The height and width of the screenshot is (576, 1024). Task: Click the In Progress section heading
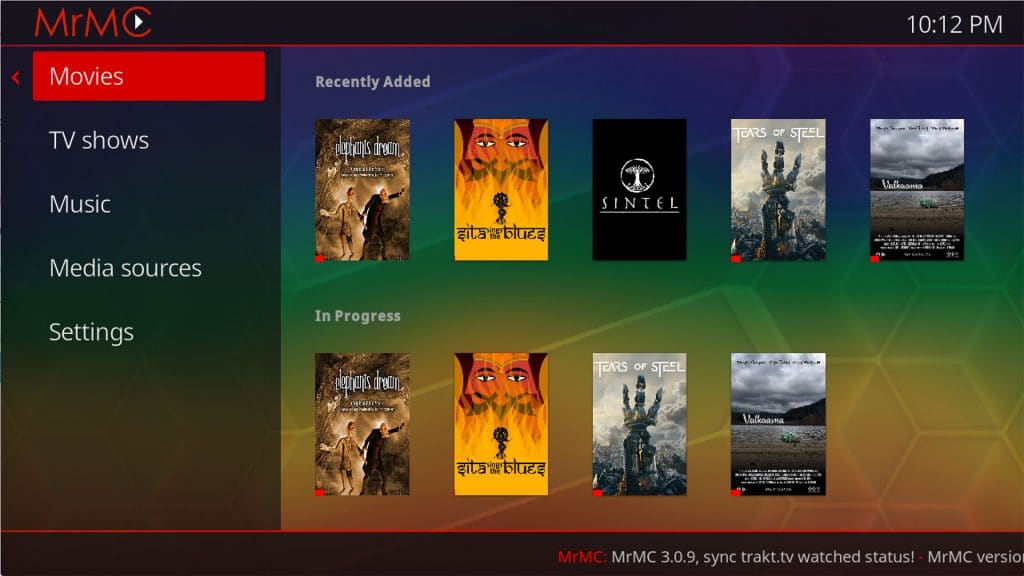(x=357, y=316)
